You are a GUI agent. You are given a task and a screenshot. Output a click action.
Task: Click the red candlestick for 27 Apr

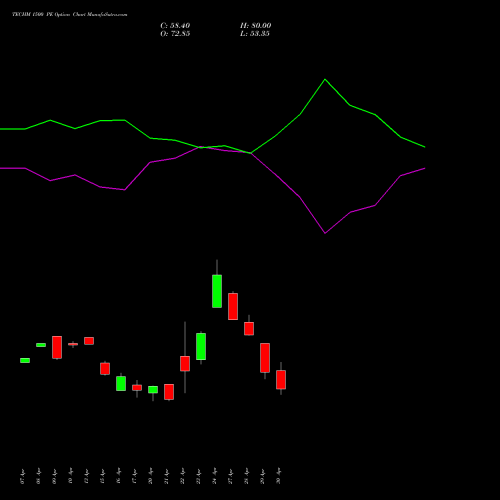pyautogui.click(x=233, y=306)
